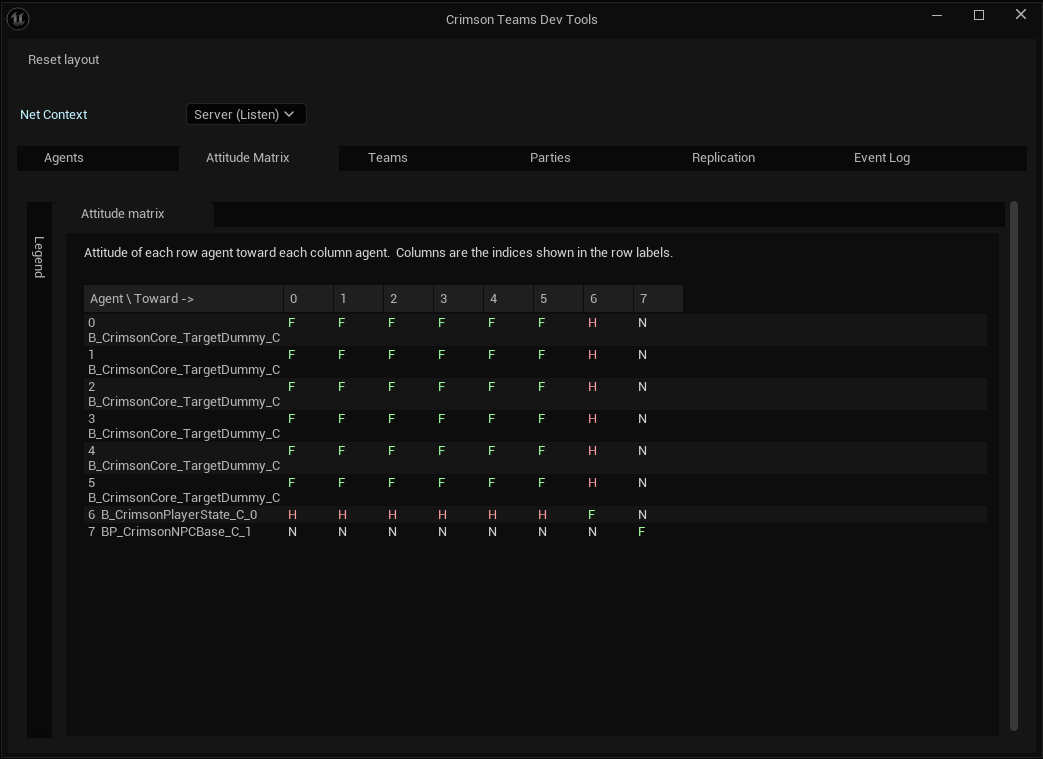Click row 0 B_CrimsonCore_TargetDummy_C label
1043x759 pixels.
click(184, 331)
